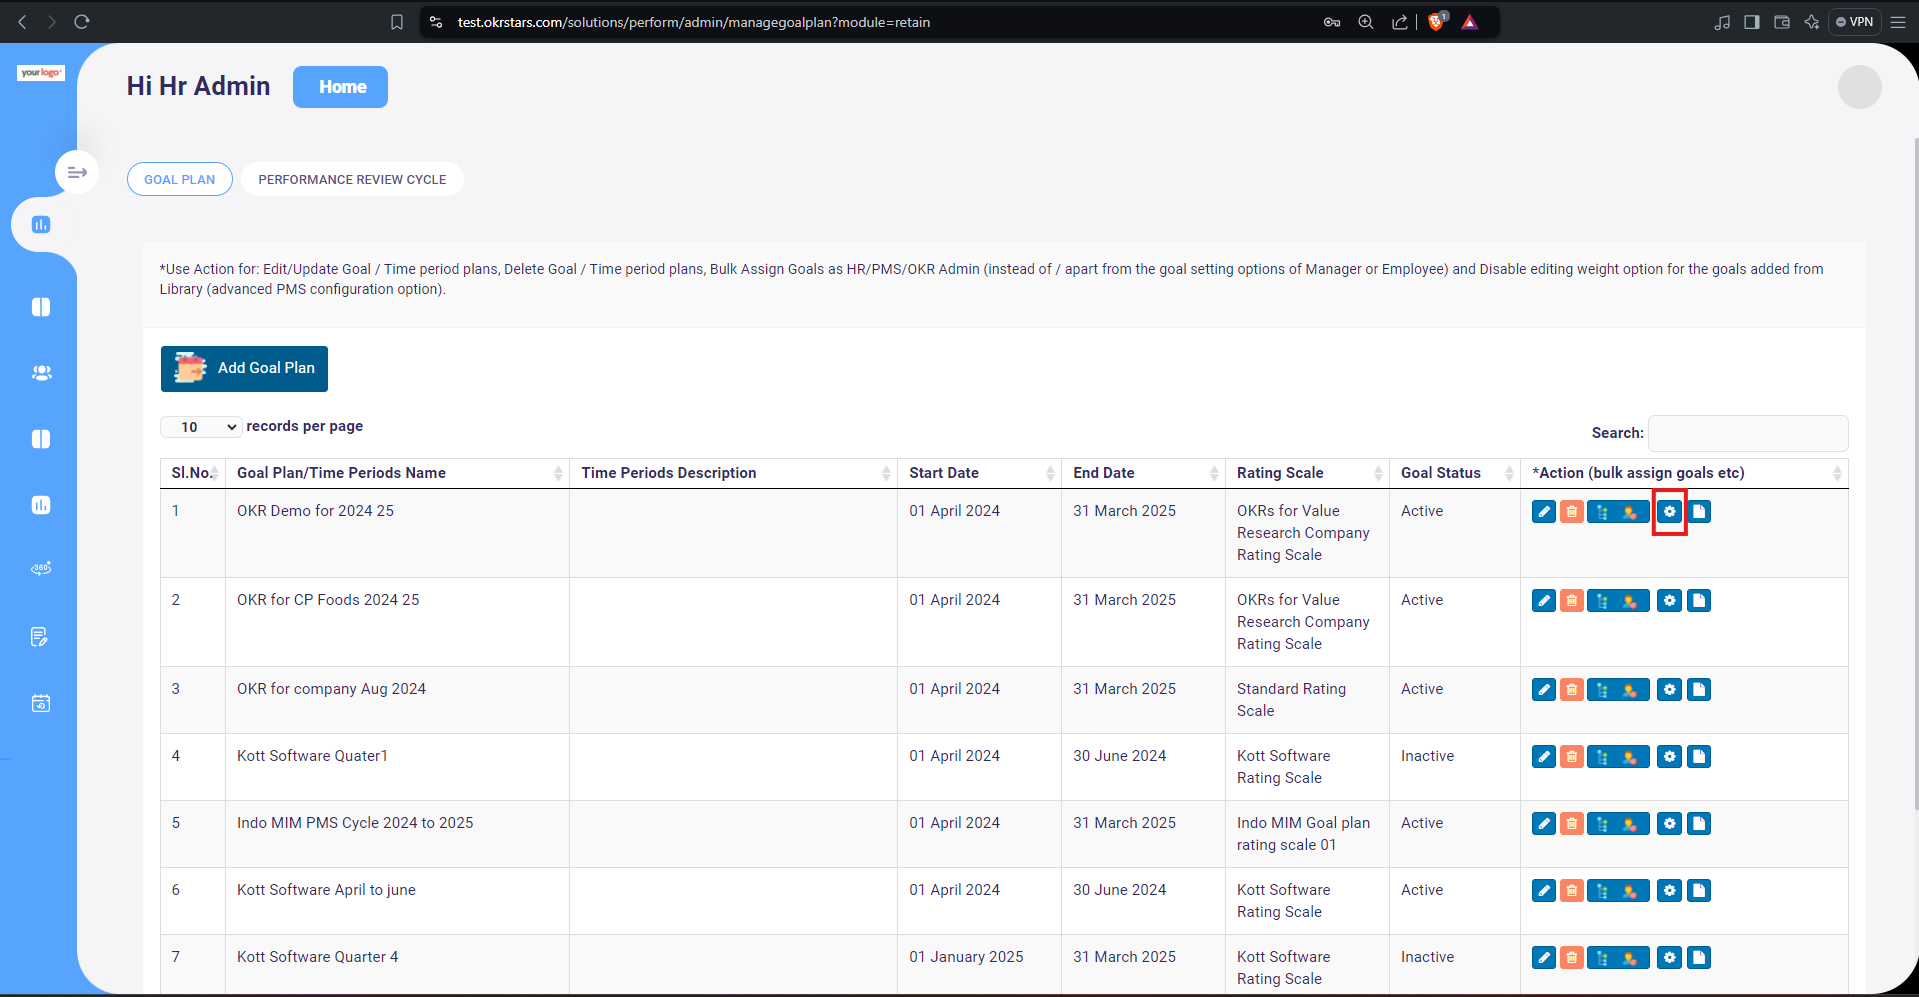Sort by Time Periods Description column

point(734,473)
